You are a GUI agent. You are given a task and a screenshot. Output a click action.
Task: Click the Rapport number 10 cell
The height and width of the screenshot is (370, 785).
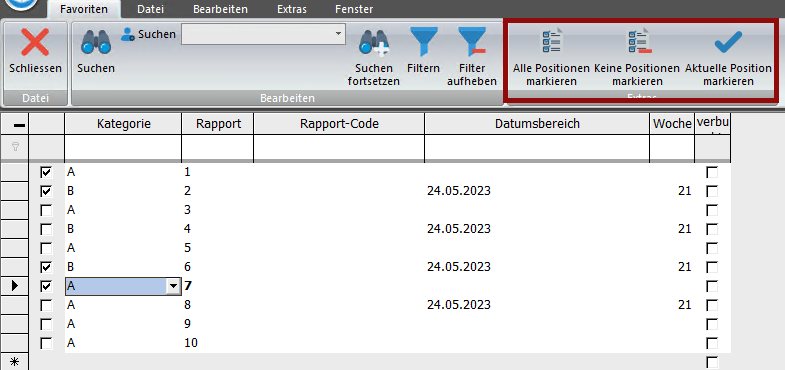(217, 343)
